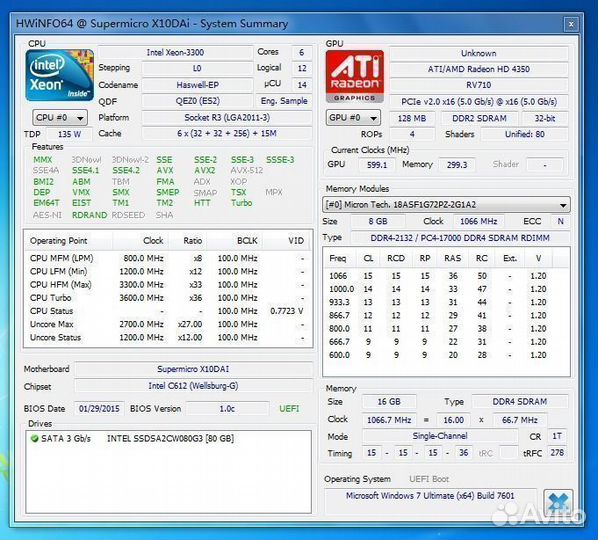Click the CL column header

(368, 258)
